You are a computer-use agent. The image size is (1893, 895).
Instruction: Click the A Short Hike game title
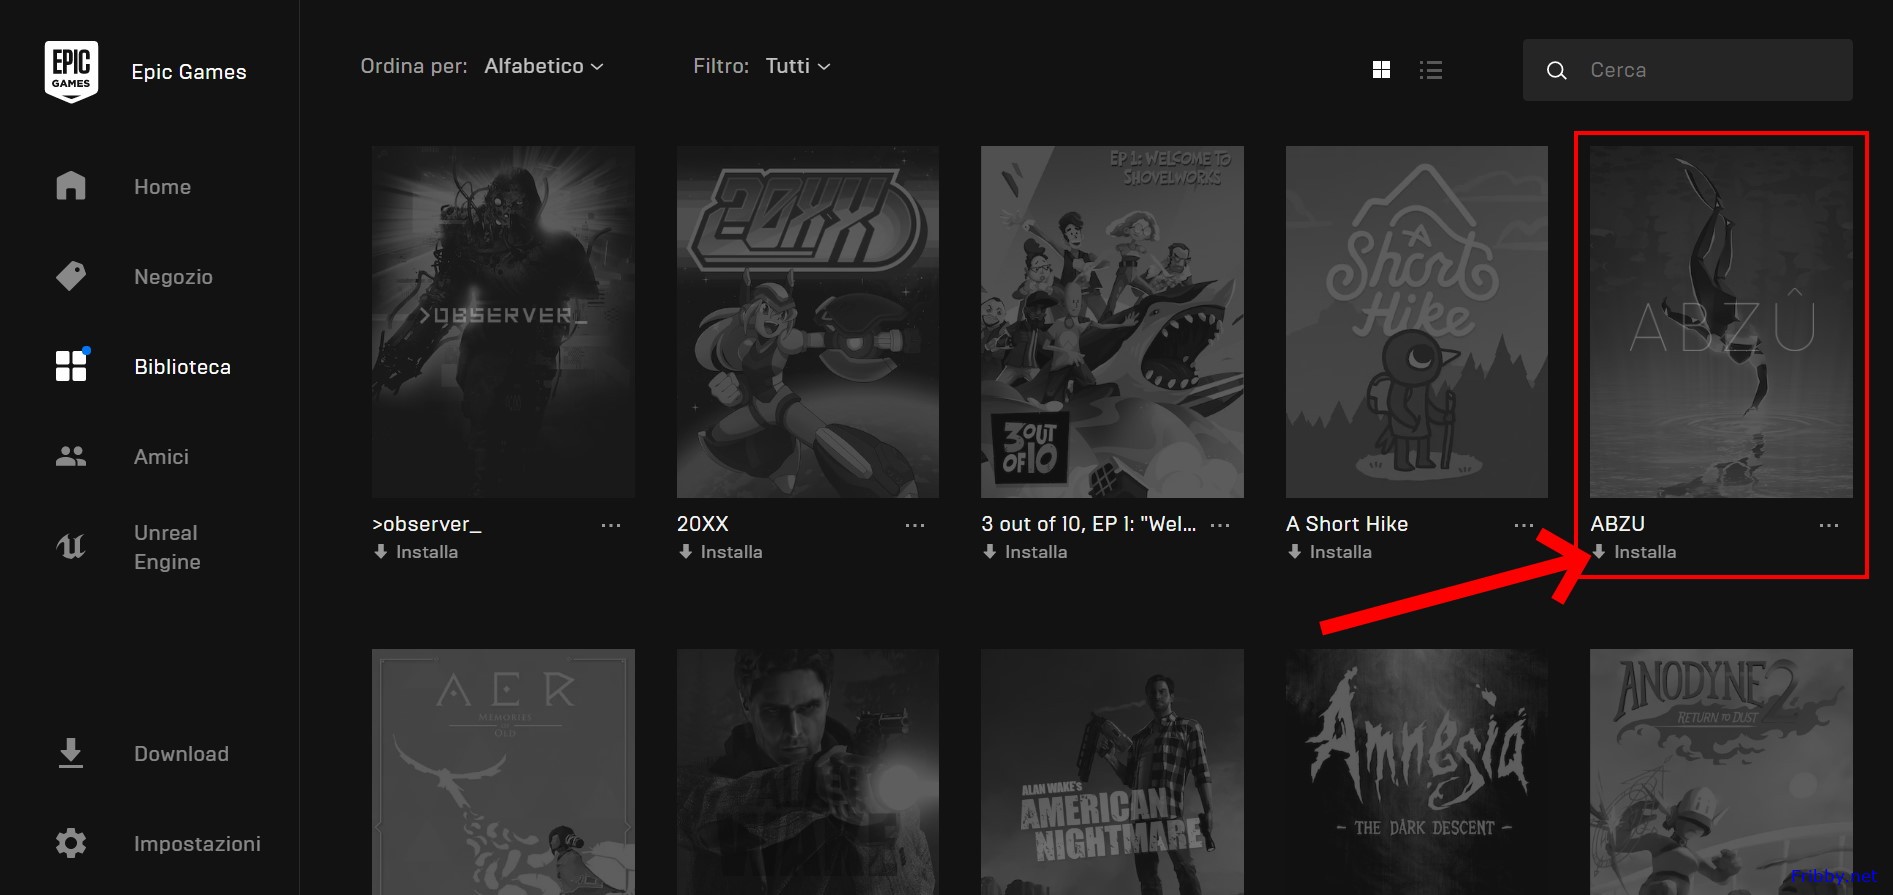(1347, 524)
